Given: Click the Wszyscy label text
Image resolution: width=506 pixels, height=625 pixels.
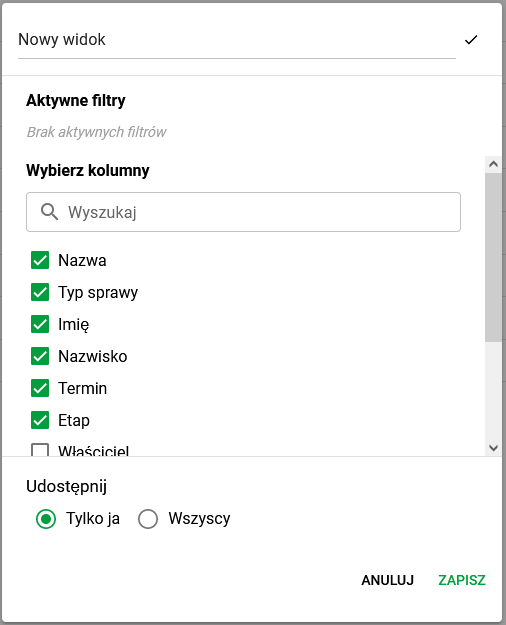Looking at the screenshot, I should [199, 519].
